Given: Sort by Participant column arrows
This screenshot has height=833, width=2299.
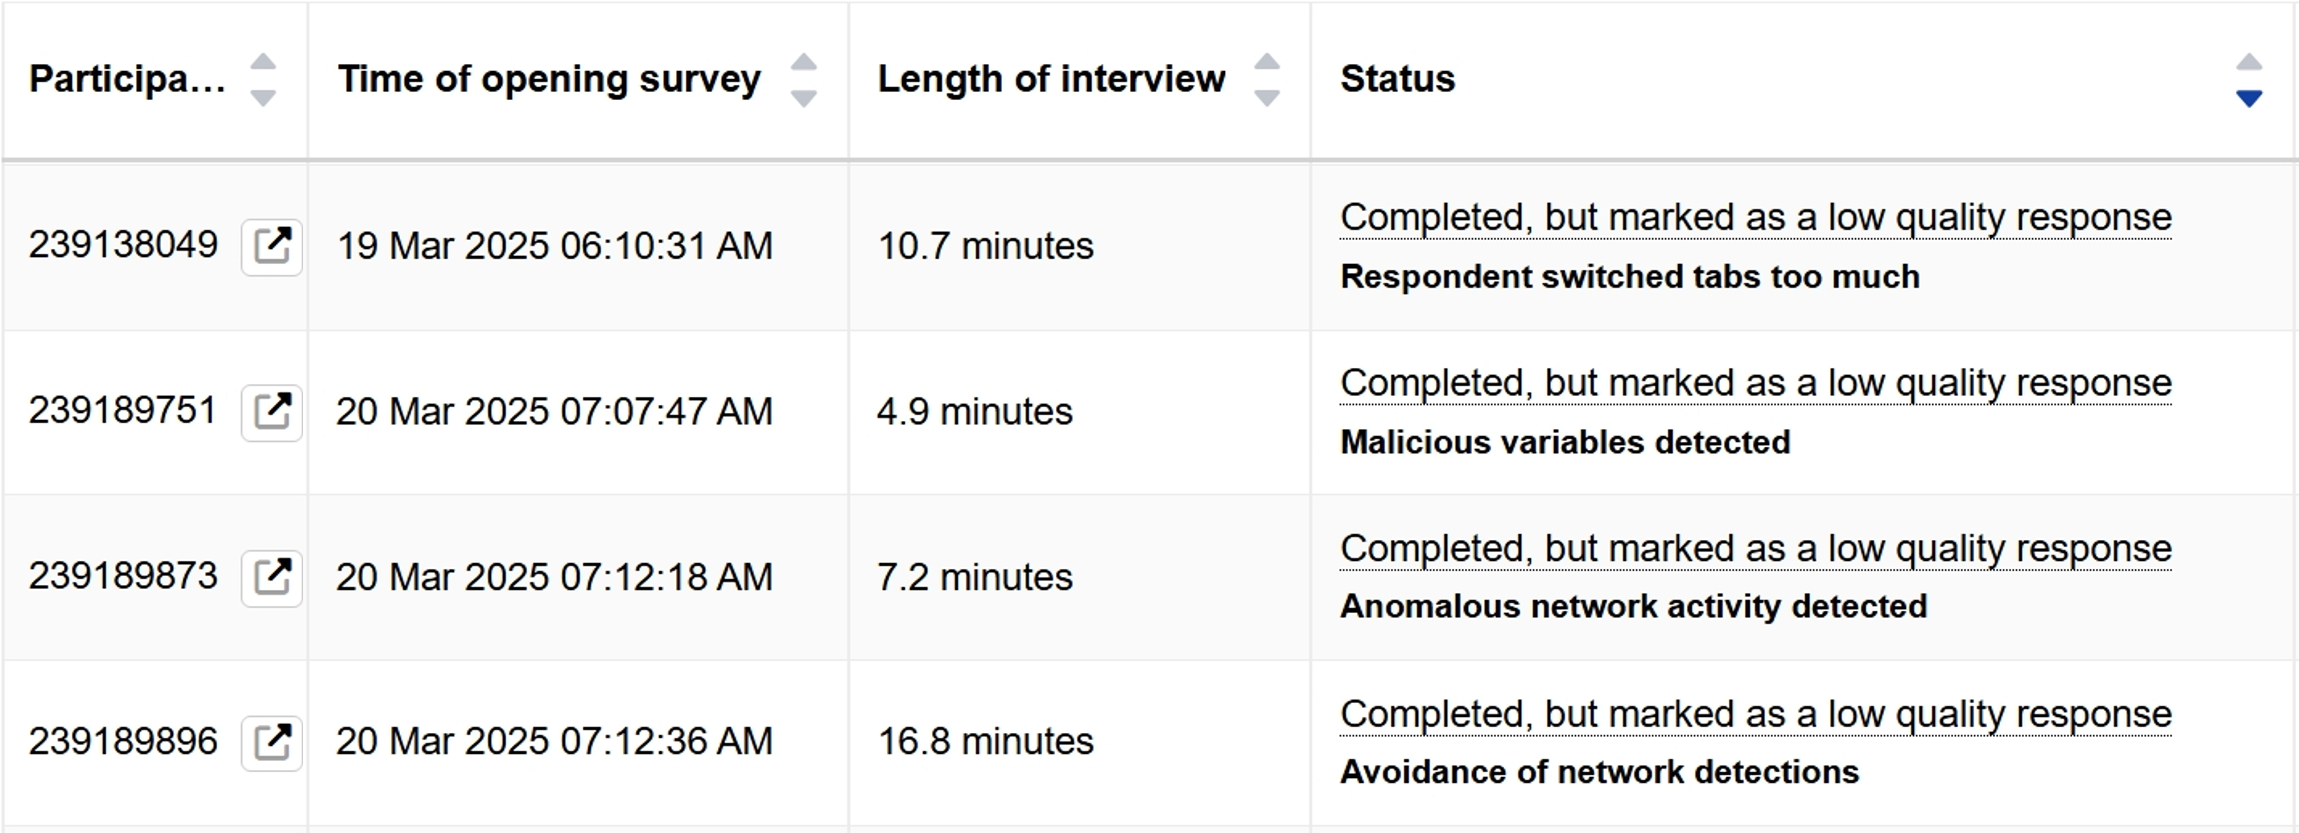Looking at the screenshot, I should 263,80.
